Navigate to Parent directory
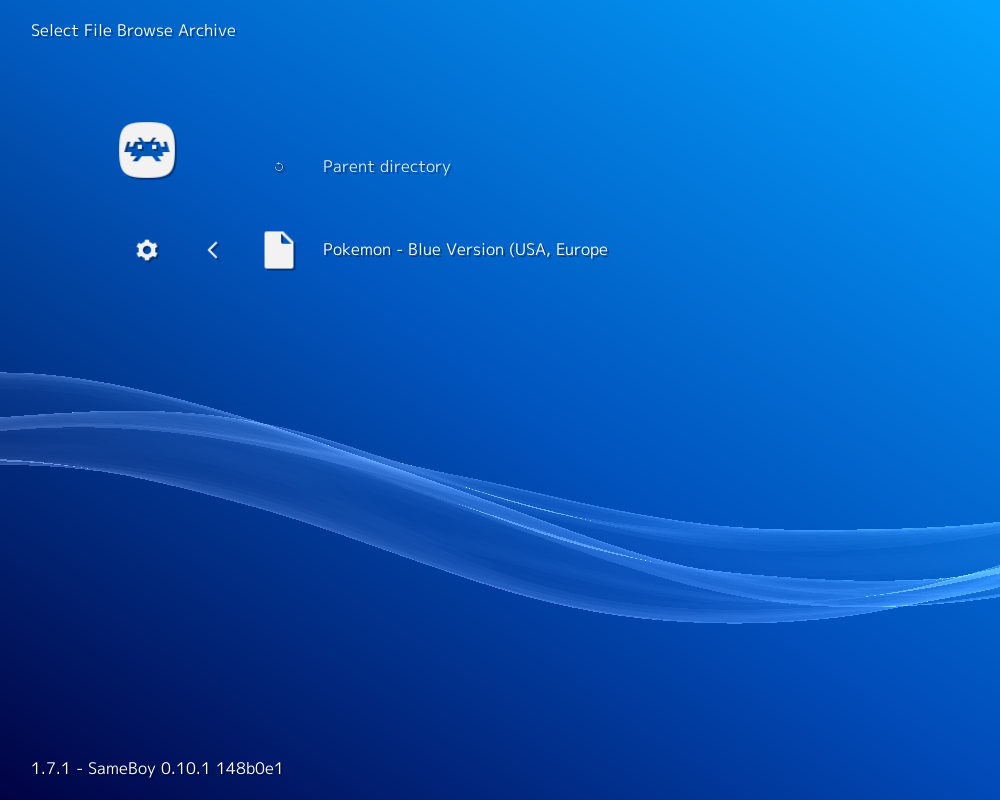The width and height of the screenshot is (1000, 800). (x=386, y=167)
